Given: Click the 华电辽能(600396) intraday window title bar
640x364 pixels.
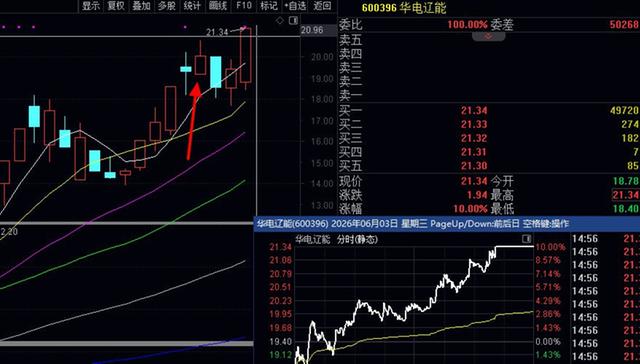Looking at the screenshot, I should (x=447, y=224).
